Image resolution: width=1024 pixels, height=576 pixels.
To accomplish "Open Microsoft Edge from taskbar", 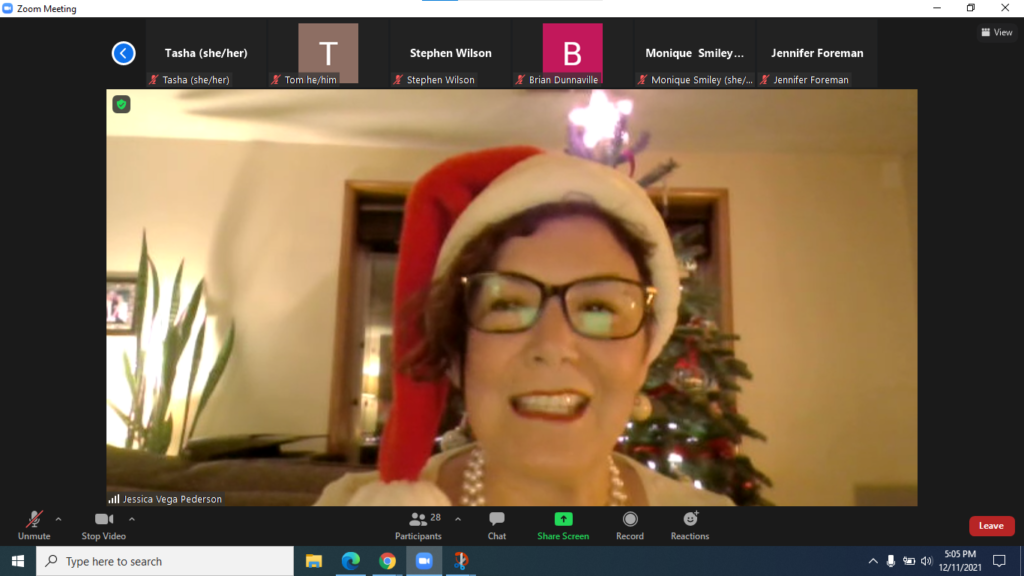I will tap(350, 561).
